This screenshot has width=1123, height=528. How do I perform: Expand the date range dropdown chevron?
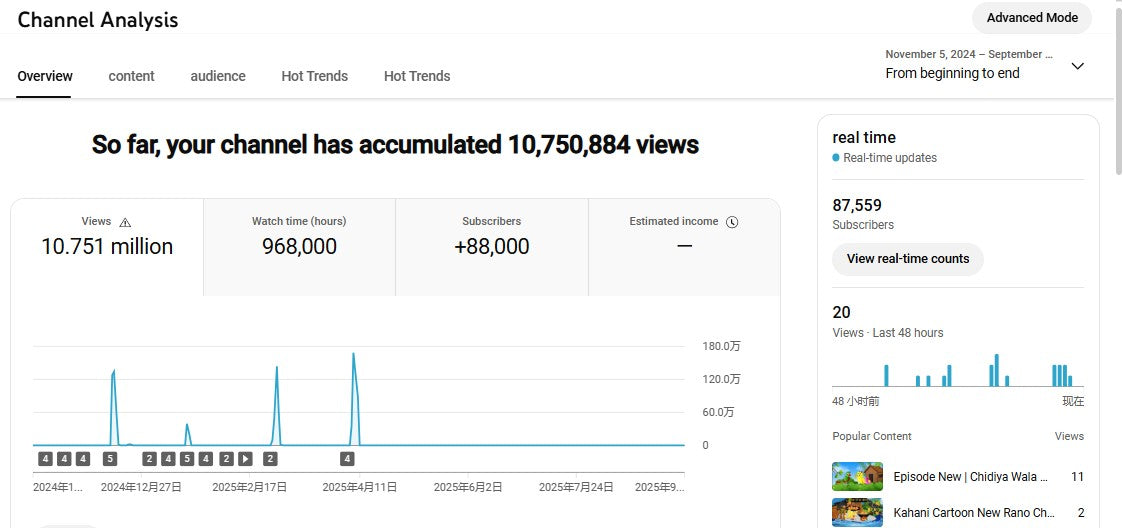(x=1077, y=66)
